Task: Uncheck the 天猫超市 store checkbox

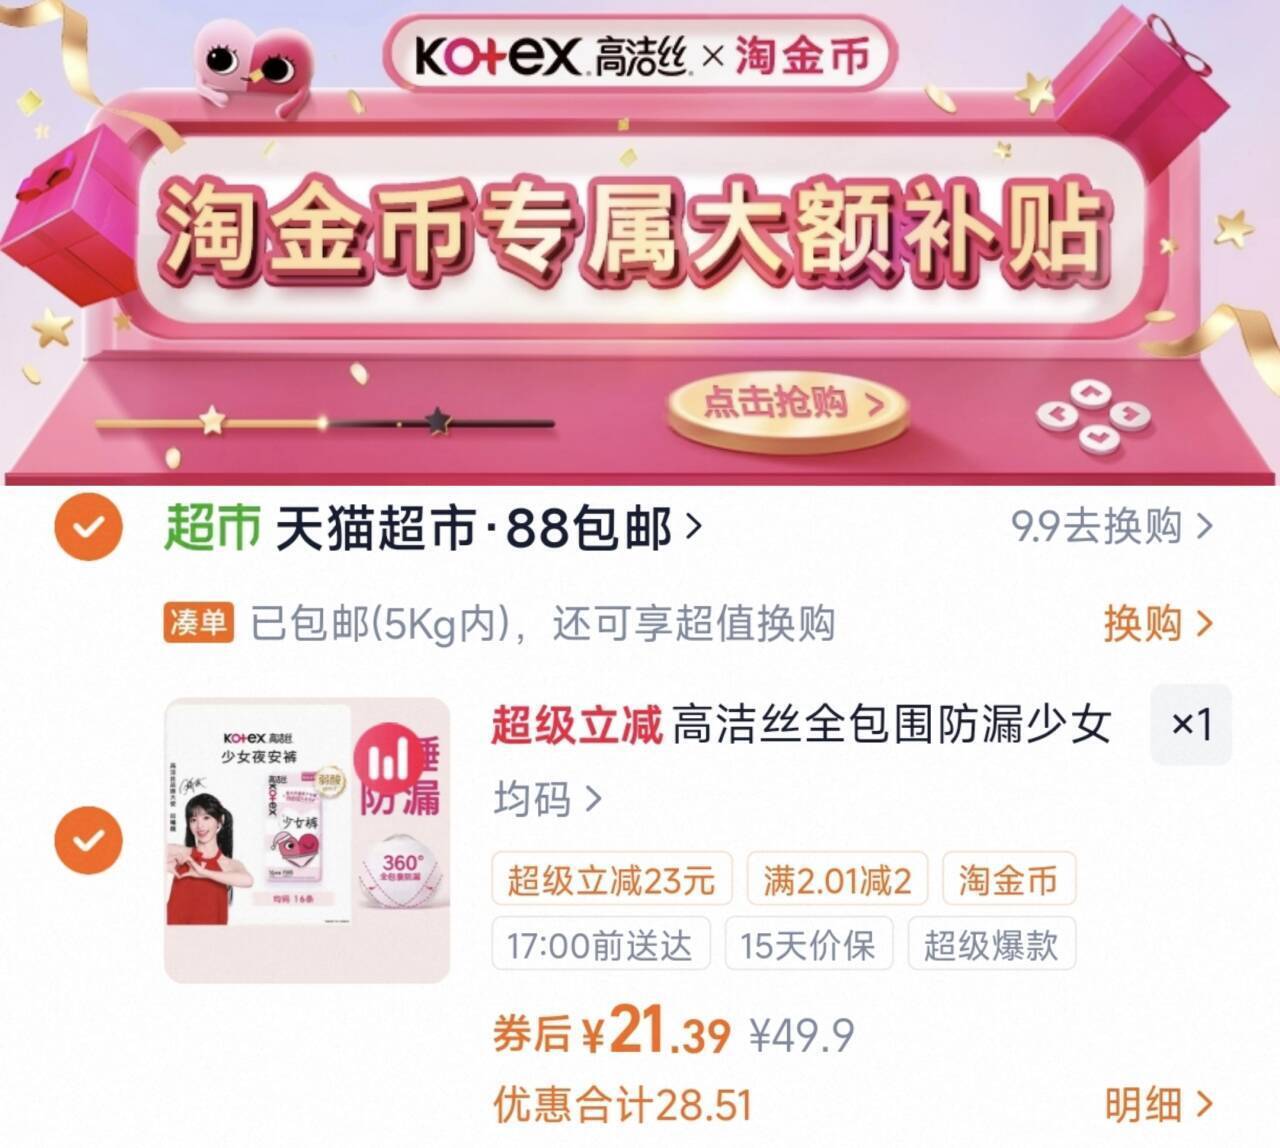Action: click(x=88, y=526)
